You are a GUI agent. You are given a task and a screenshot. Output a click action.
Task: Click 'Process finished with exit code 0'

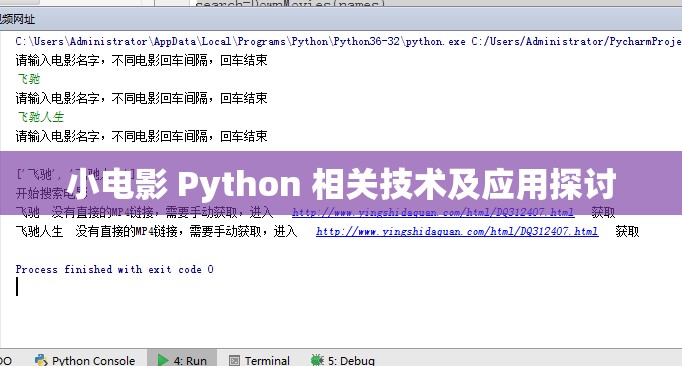(x=114, y=269)
